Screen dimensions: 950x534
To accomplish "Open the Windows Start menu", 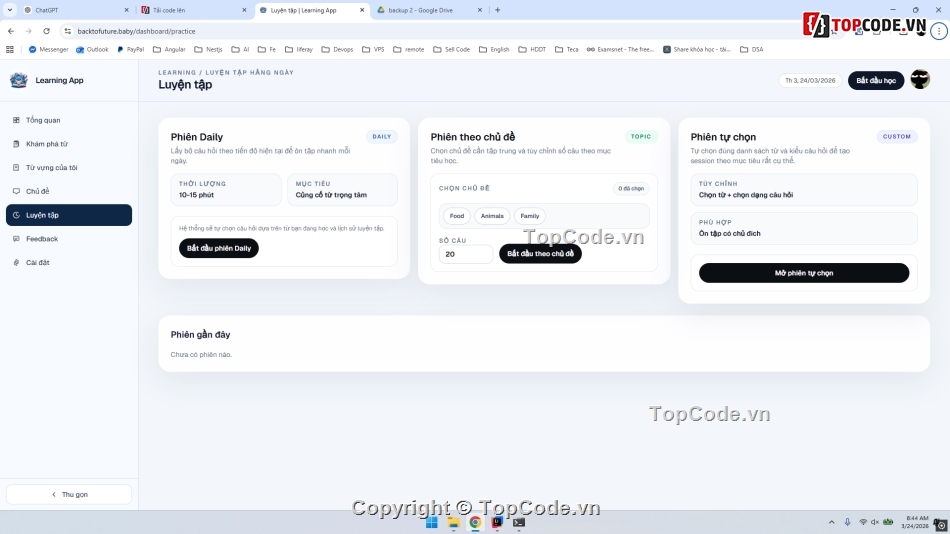I will click(431, 522).
